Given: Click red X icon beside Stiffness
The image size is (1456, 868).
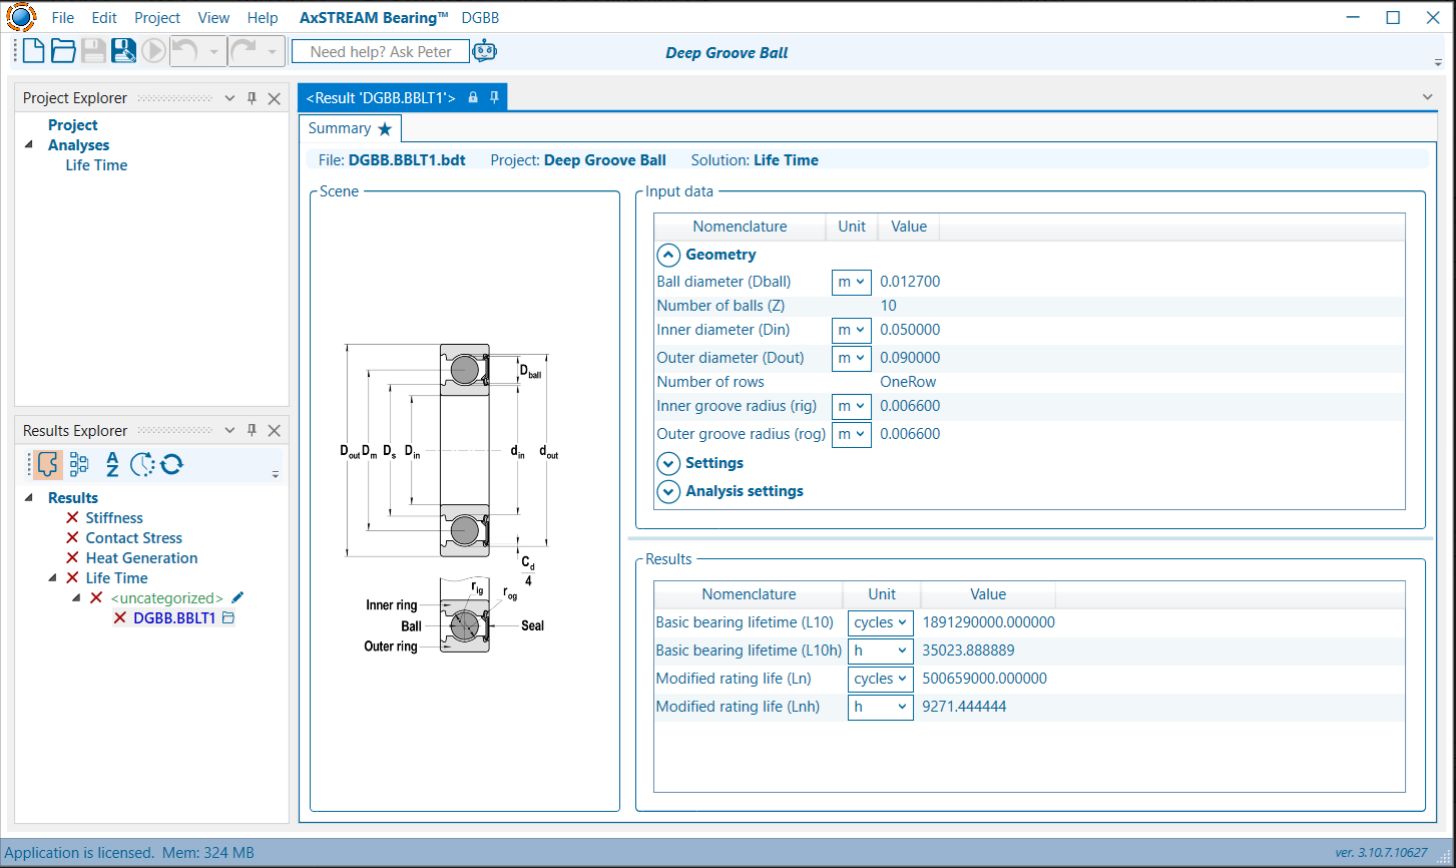Looking at the screenshot, I should tap(72, 518).
